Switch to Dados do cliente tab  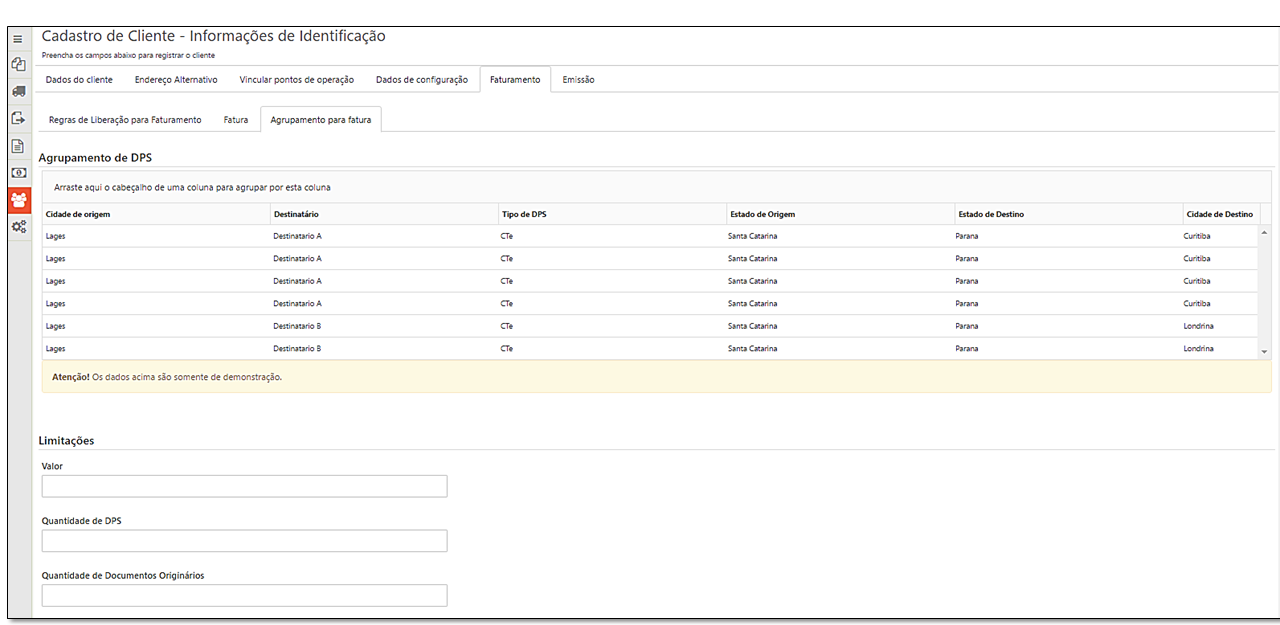(x=79, y=80)
